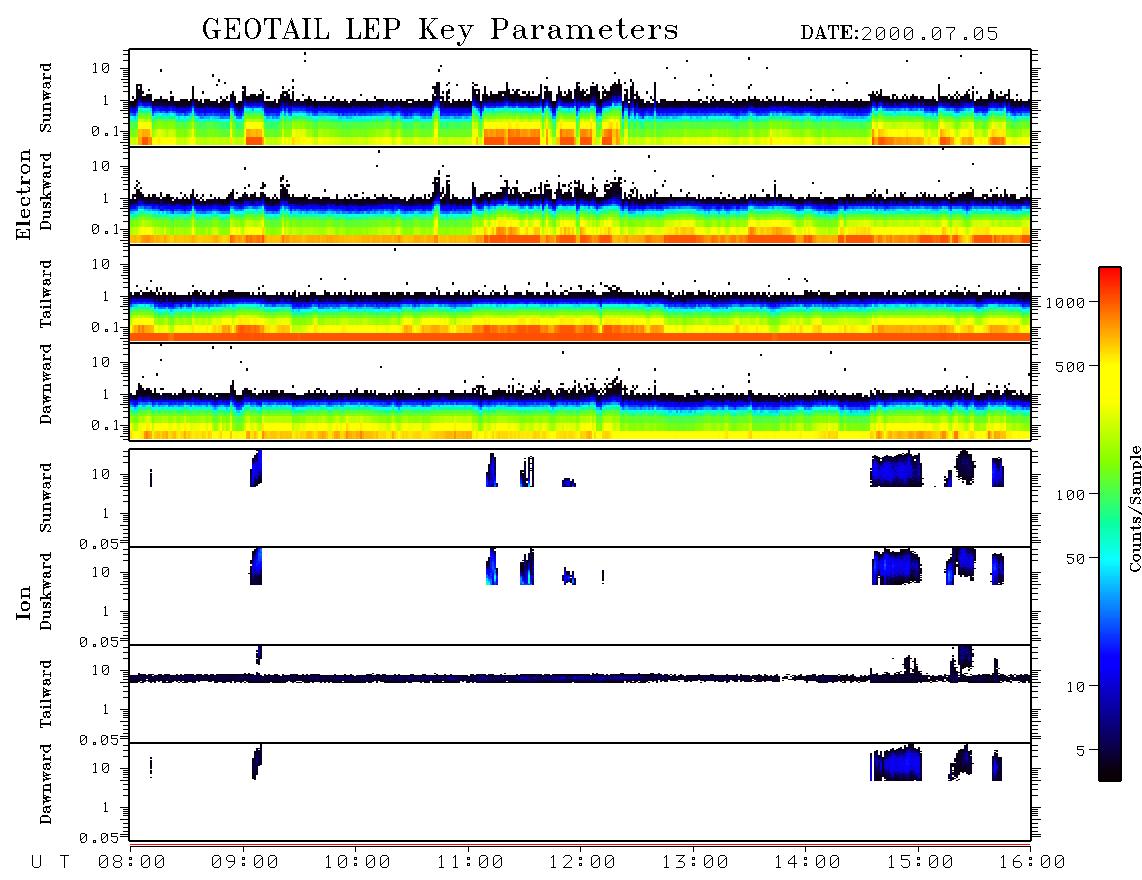This screenshot has height=880, width=1142.
Task: Click the 50 value on the color bar scale
Action: click(1075, 559)
